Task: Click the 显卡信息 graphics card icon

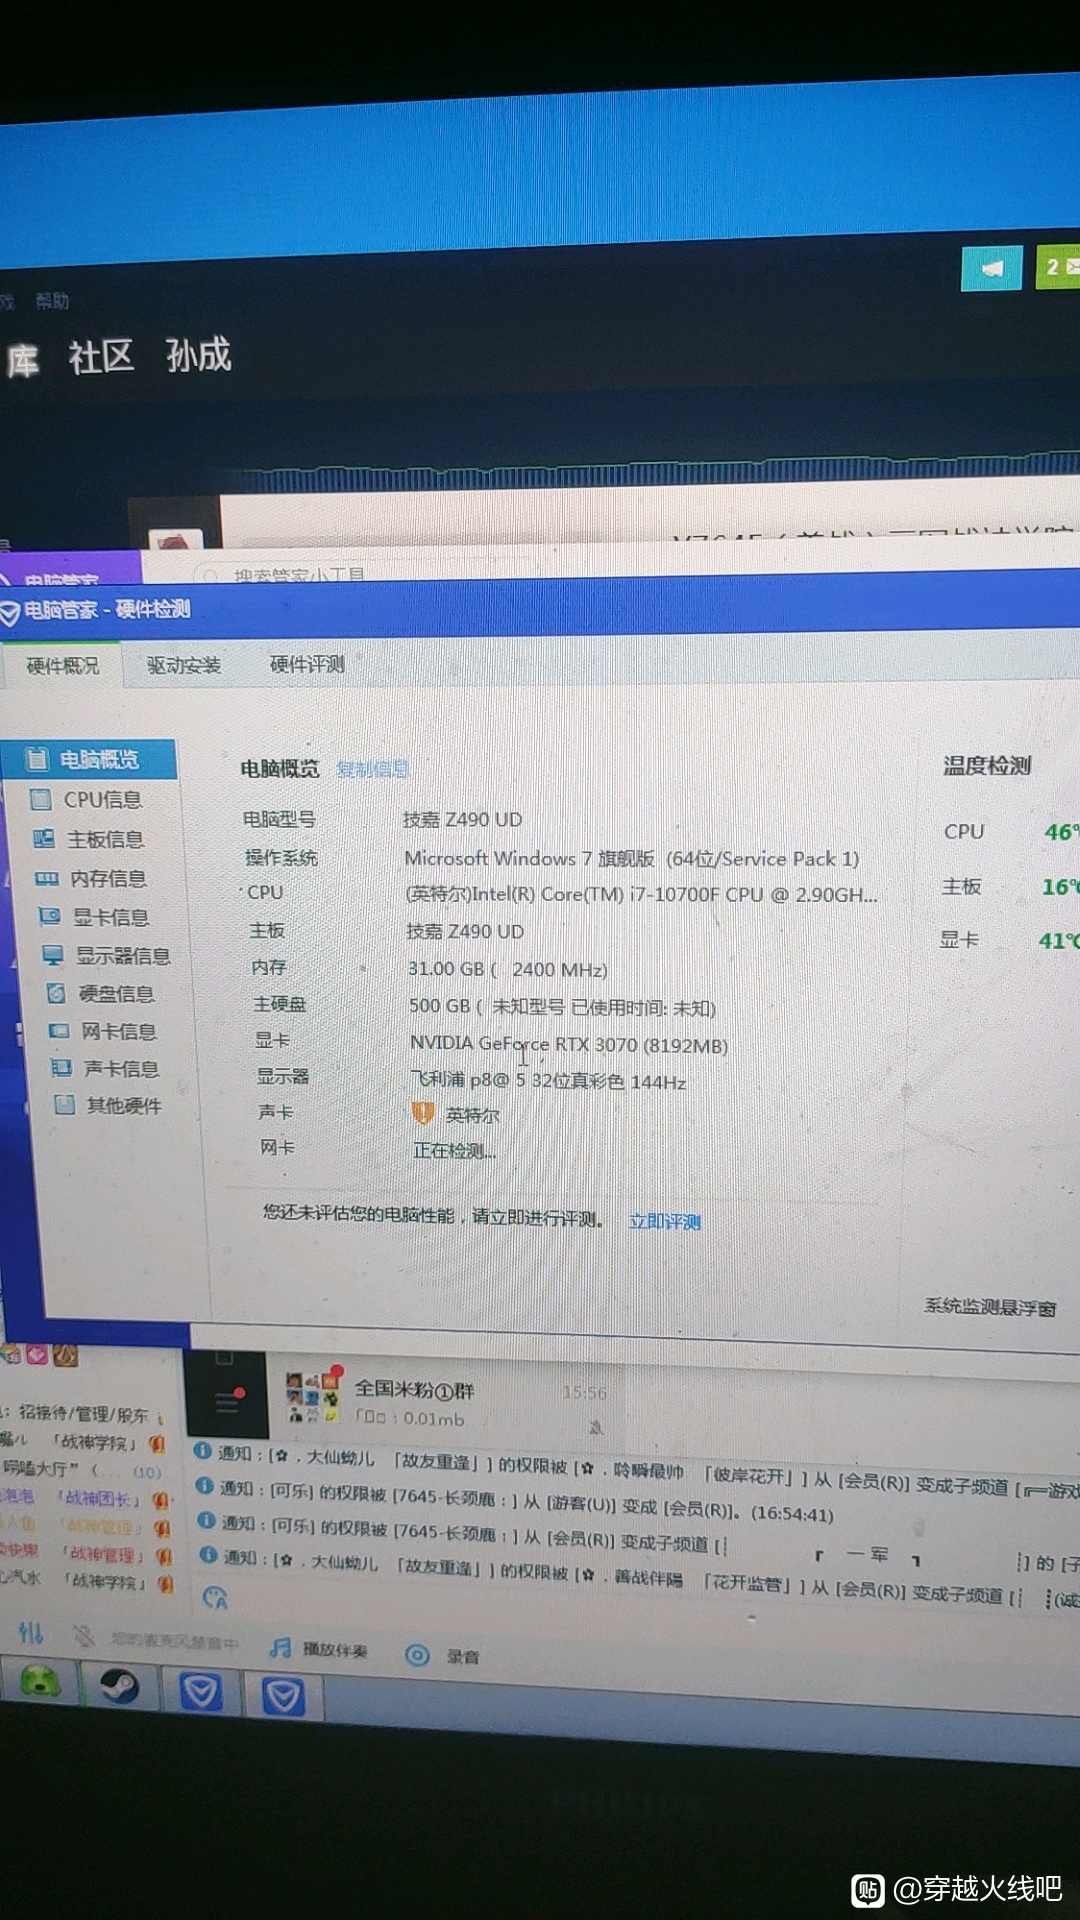Action: [x=49, y=917]
